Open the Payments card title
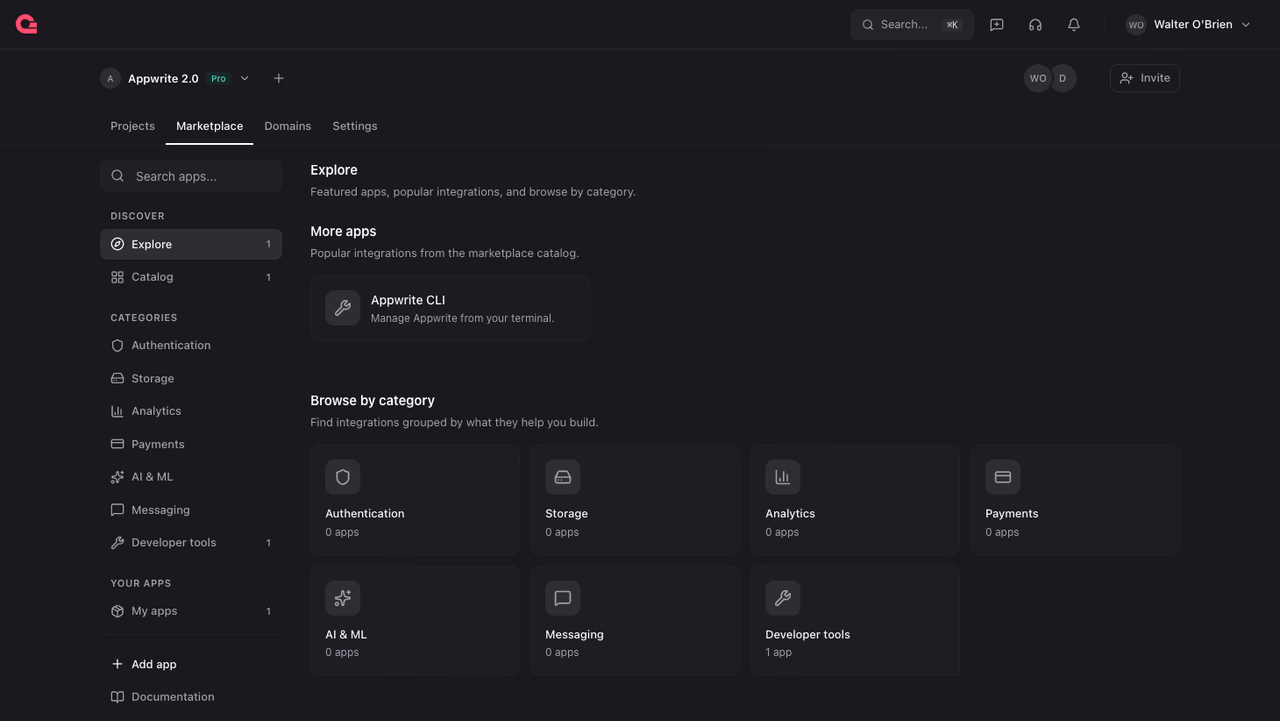This screenshot has width=1280, height=721. pyautogui.click(x=1012, y=514)
